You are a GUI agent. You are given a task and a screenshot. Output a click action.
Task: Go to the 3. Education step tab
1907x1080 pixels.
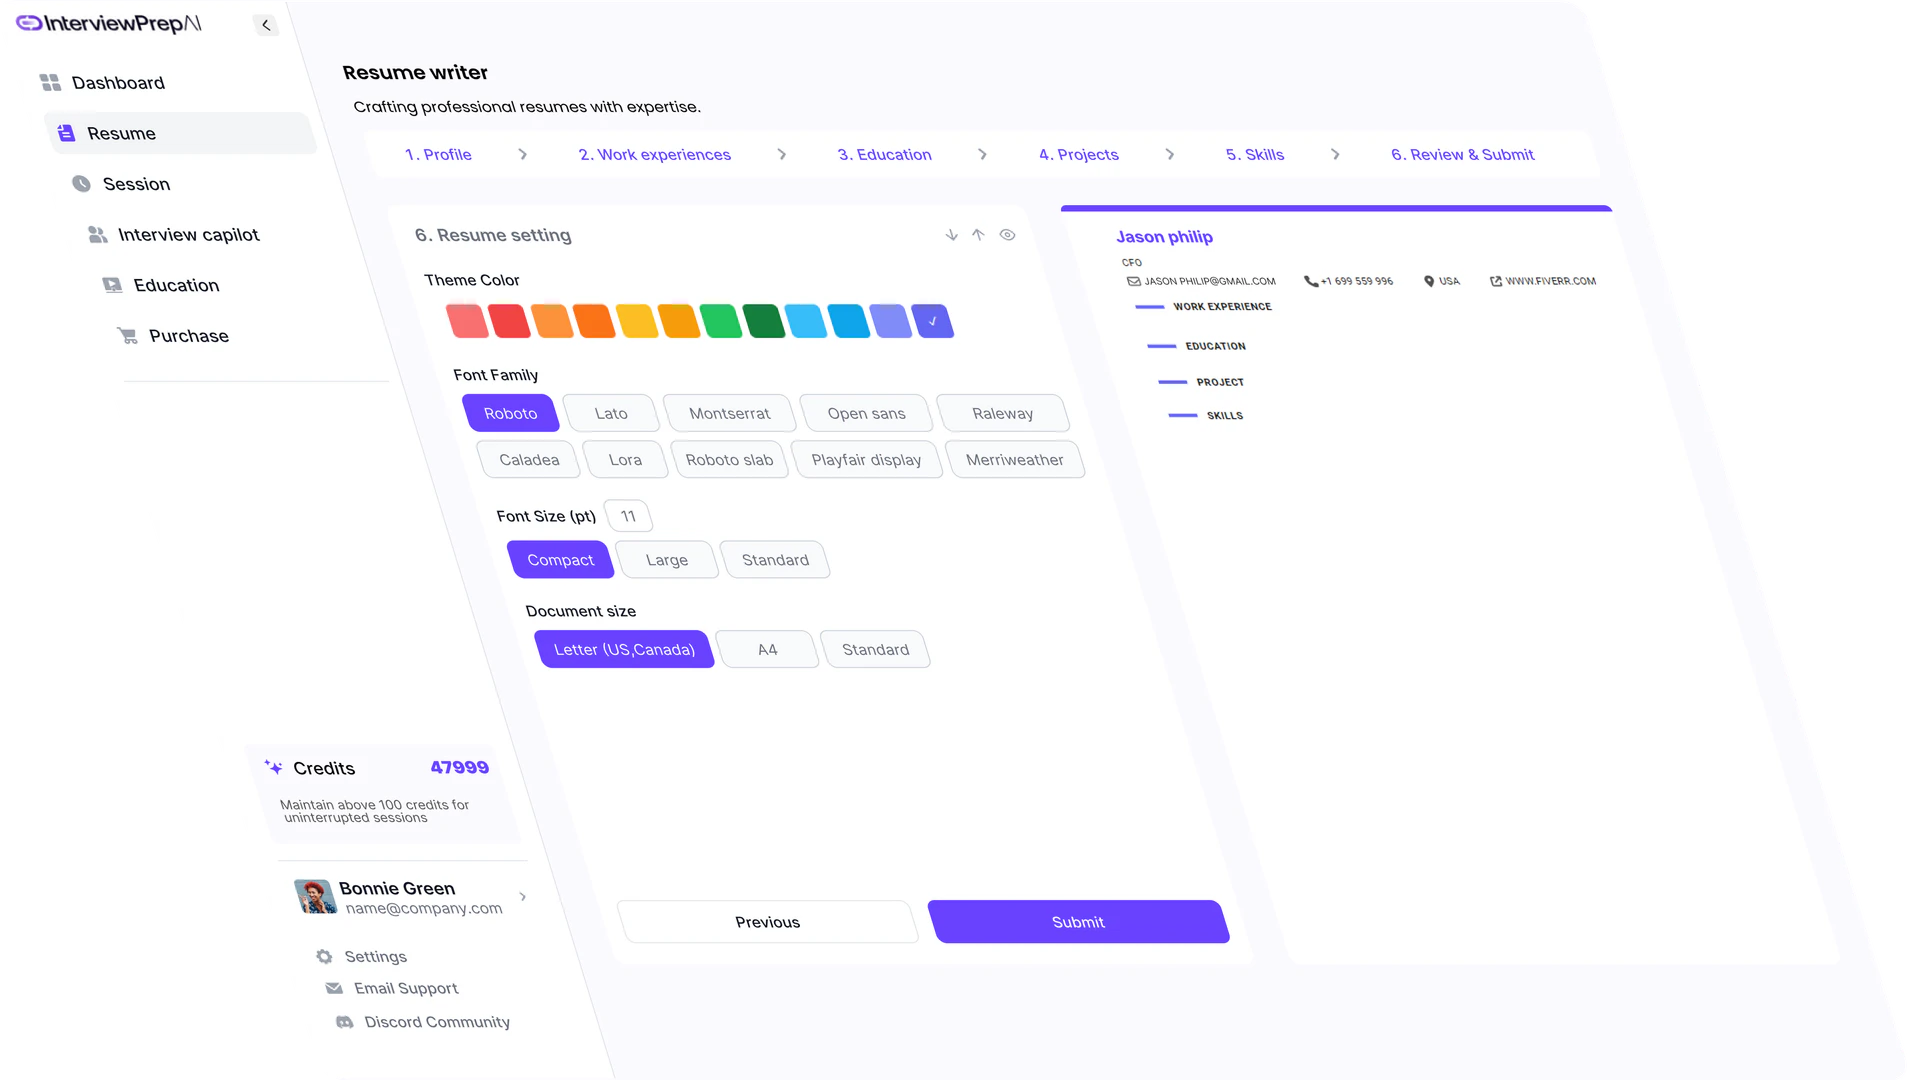coord(884,155)
